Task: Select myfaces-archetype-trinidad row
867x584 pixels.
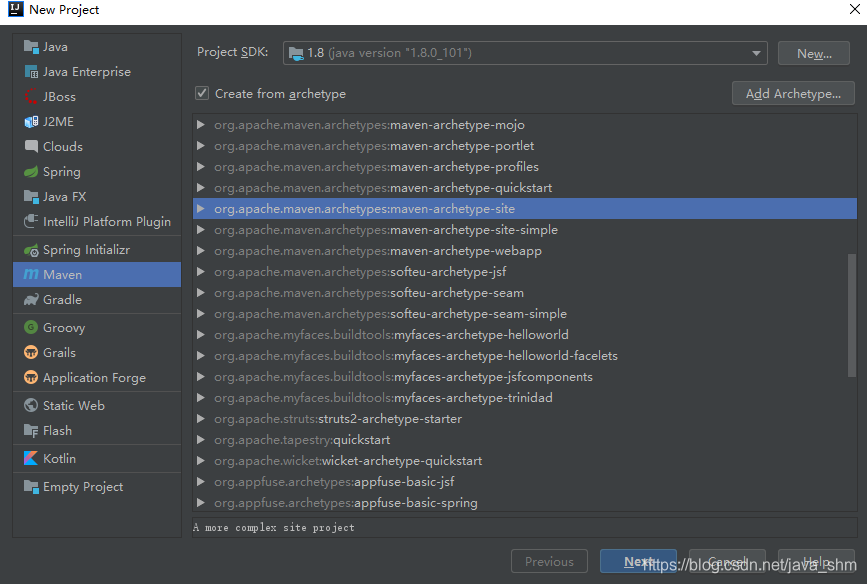Action: coord(525,398)
